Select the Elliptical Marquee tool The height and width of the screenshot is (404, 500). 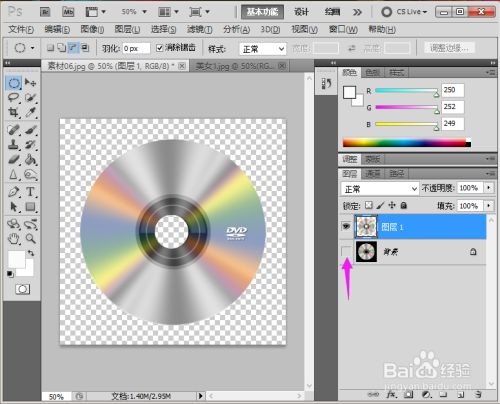click(14, 83)
